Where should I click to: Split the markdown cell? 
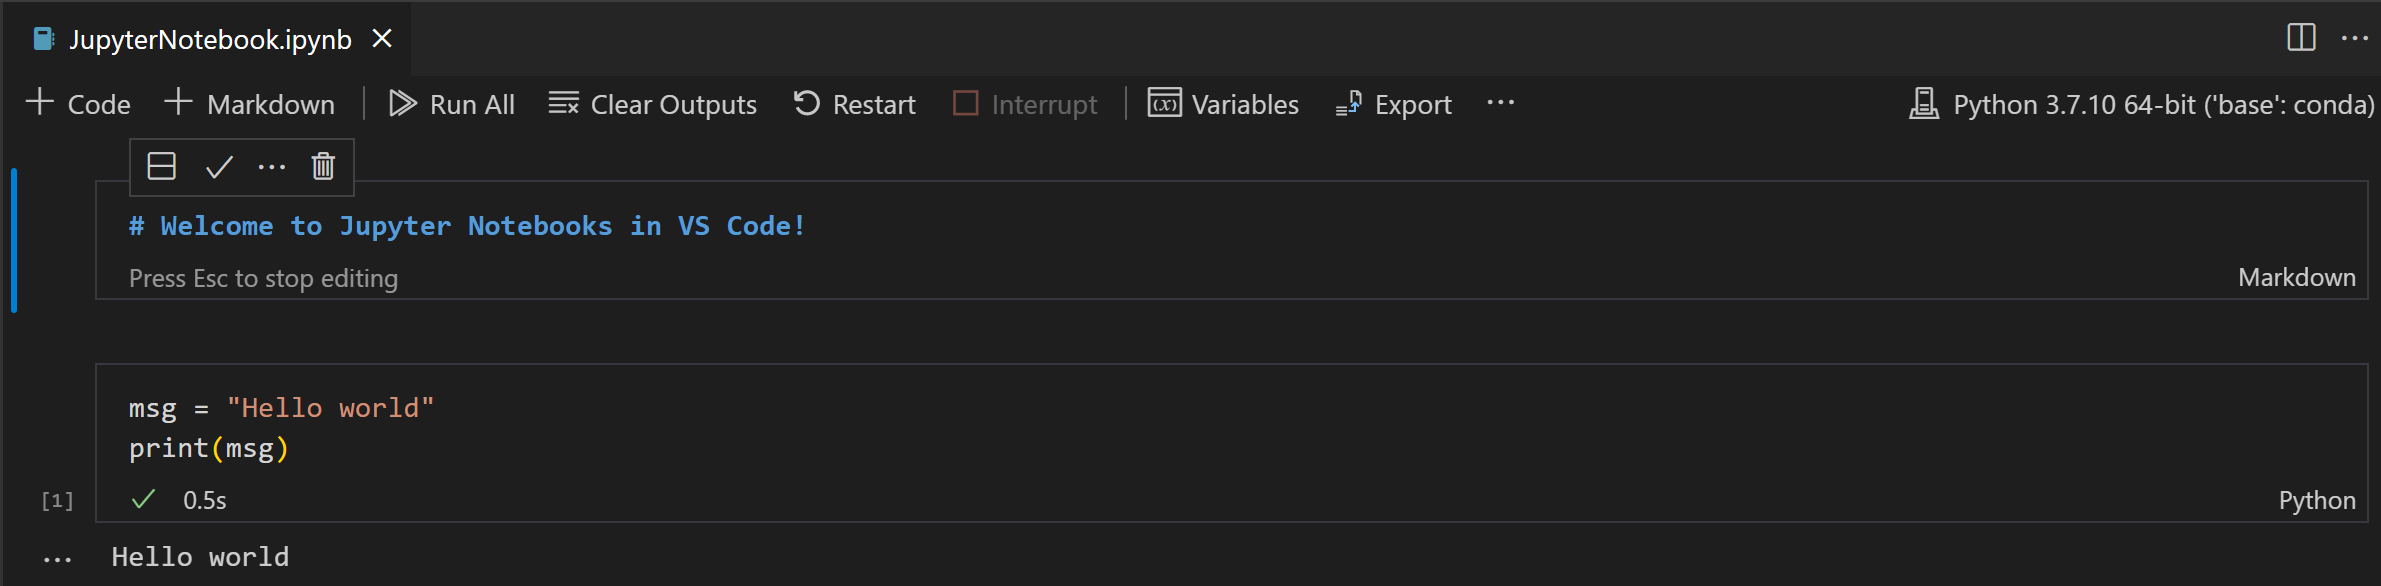click(161, 166)
